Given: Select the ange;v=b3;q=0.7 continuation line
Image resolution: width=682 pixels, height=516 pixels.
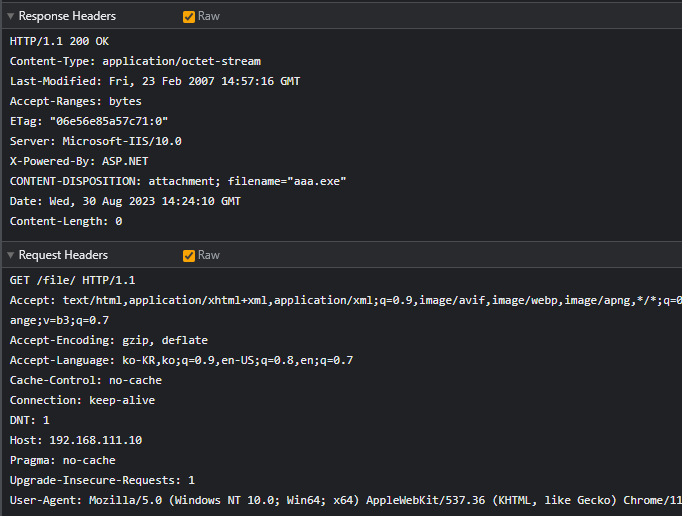Looking at the screenshot, I should (x=59, y=320).
